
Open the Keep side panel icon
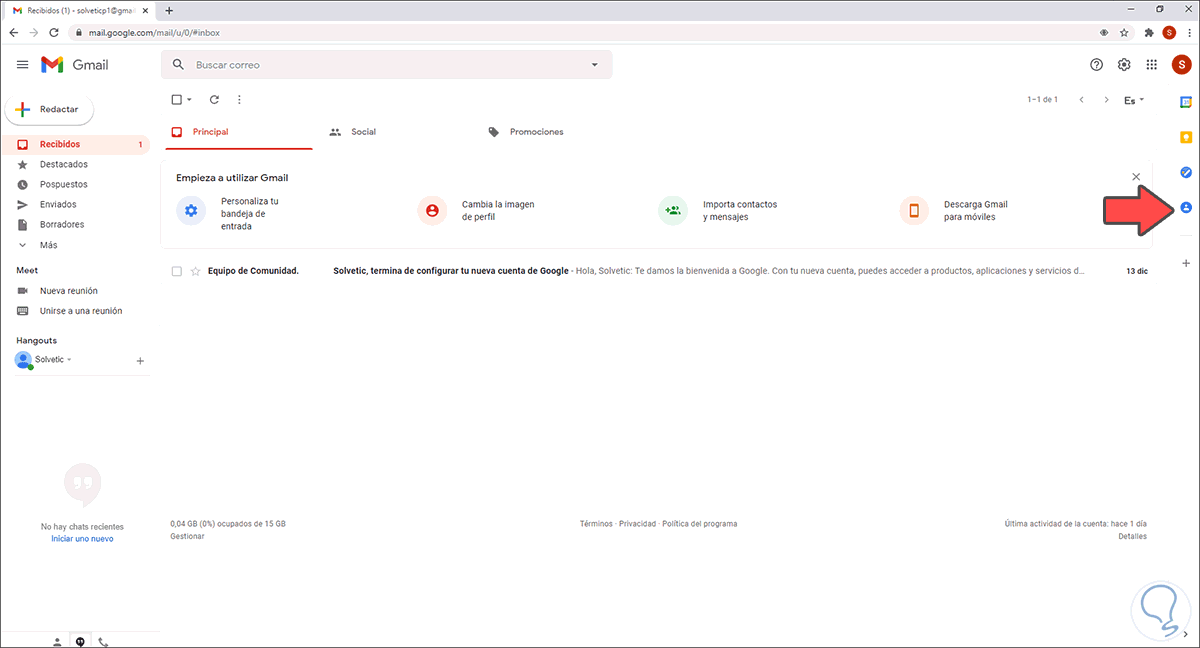tap(1186, 137)
